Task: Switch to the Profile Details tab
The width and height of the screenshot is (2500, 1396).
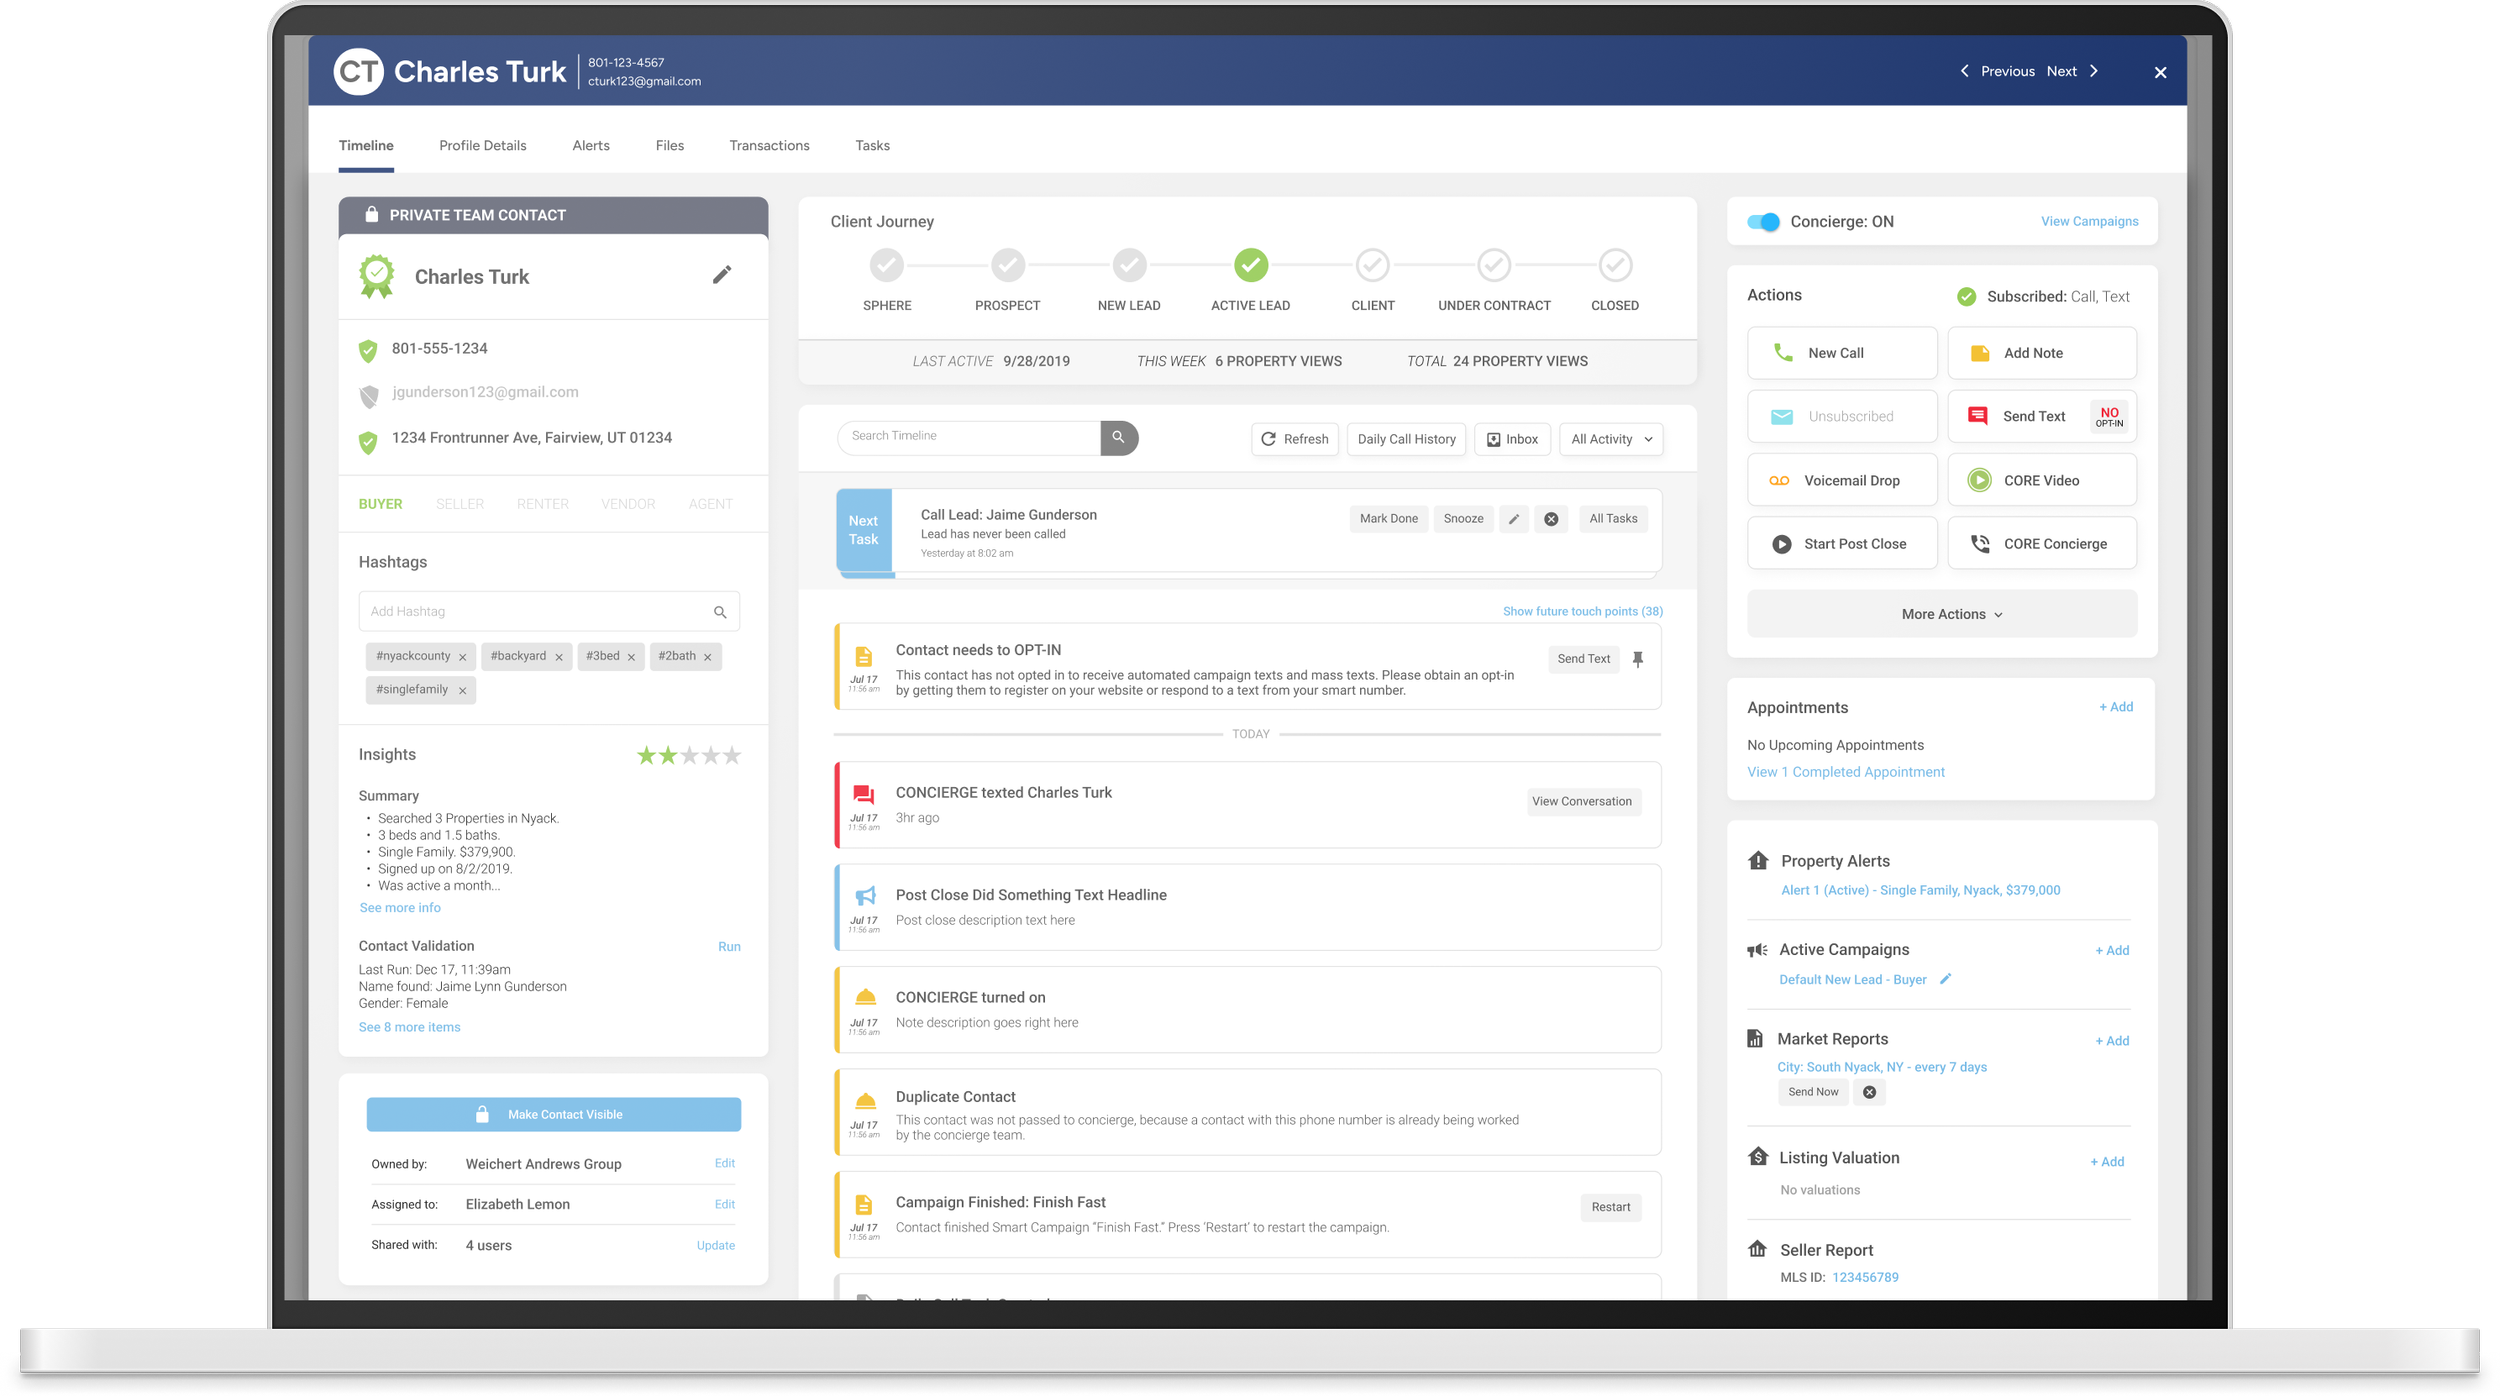Action: [482, 146]
